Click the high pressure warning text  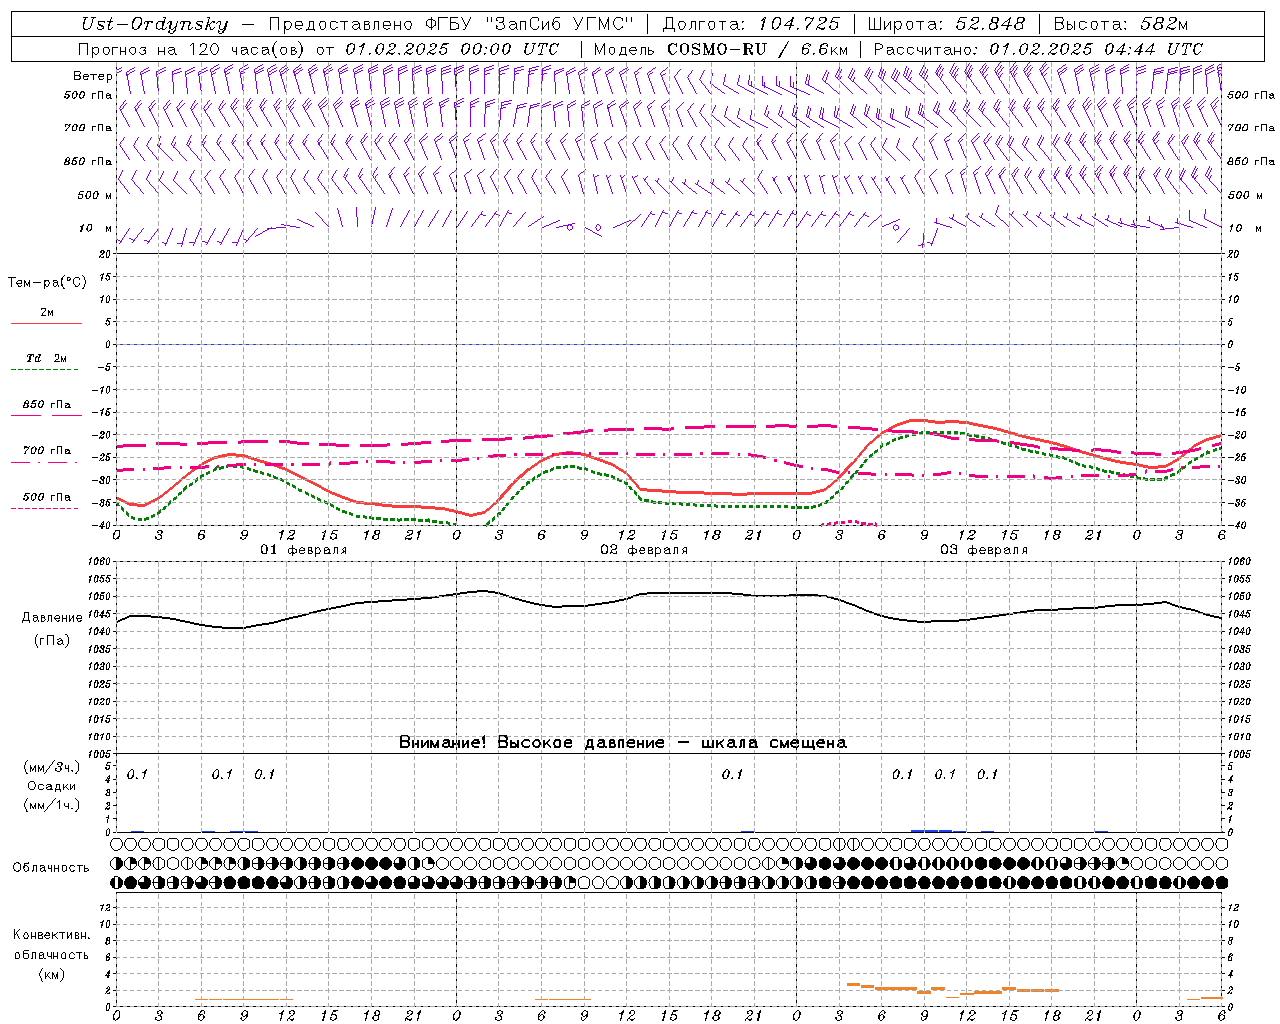622,742
